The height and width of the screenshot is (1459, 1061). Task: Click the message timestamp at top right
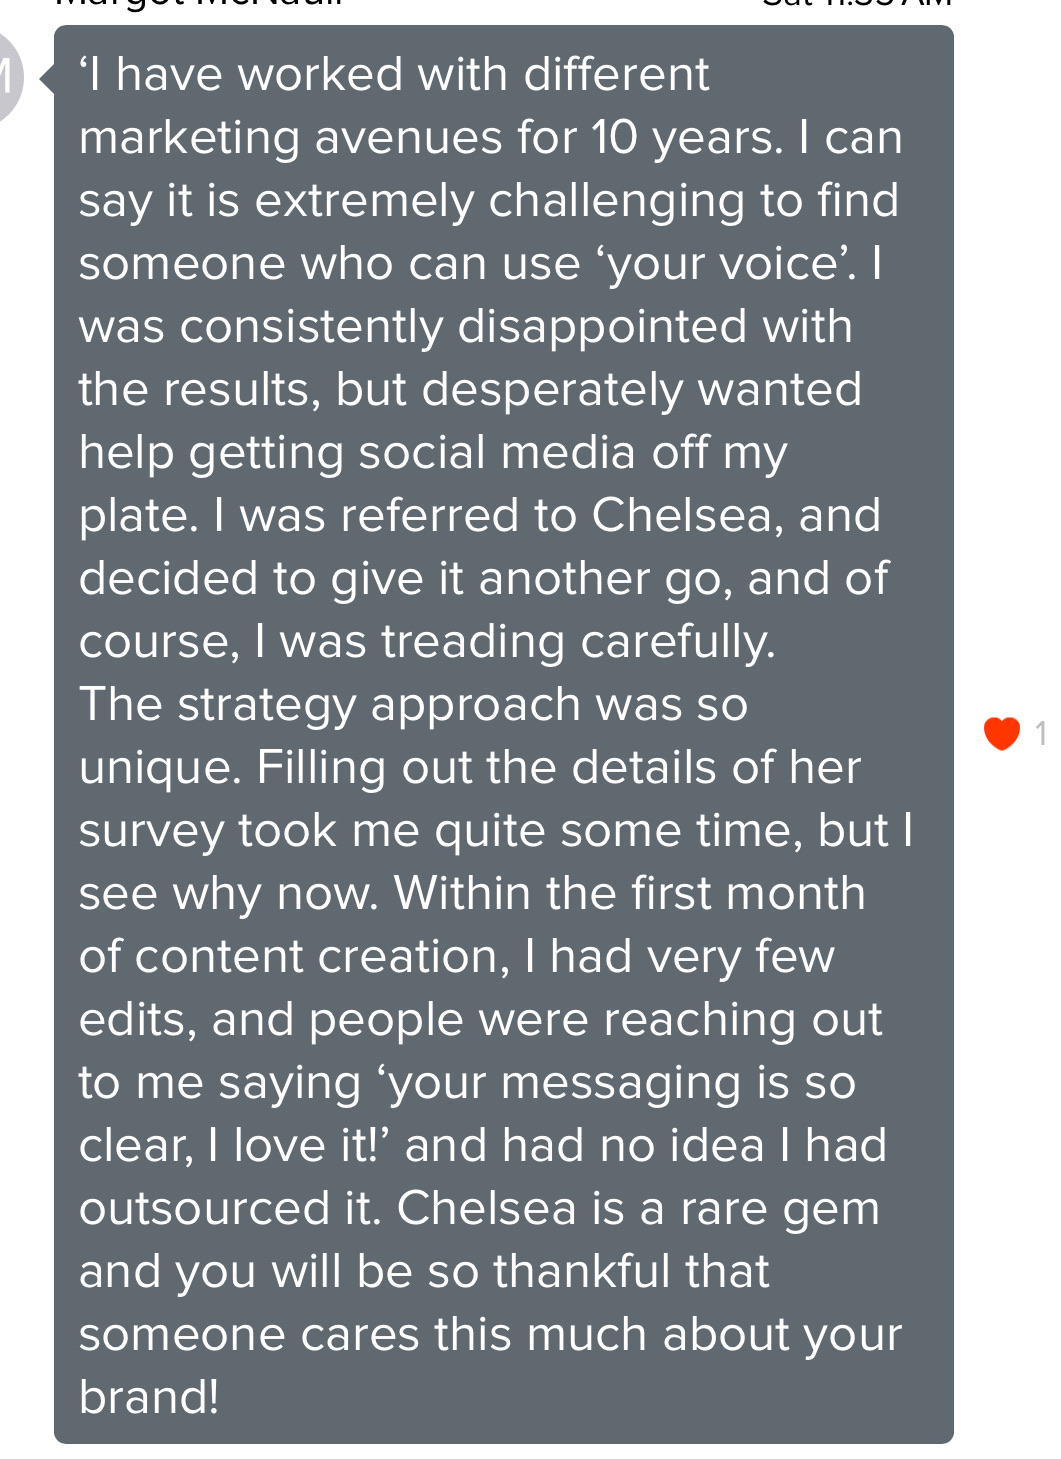coord(856,4)
